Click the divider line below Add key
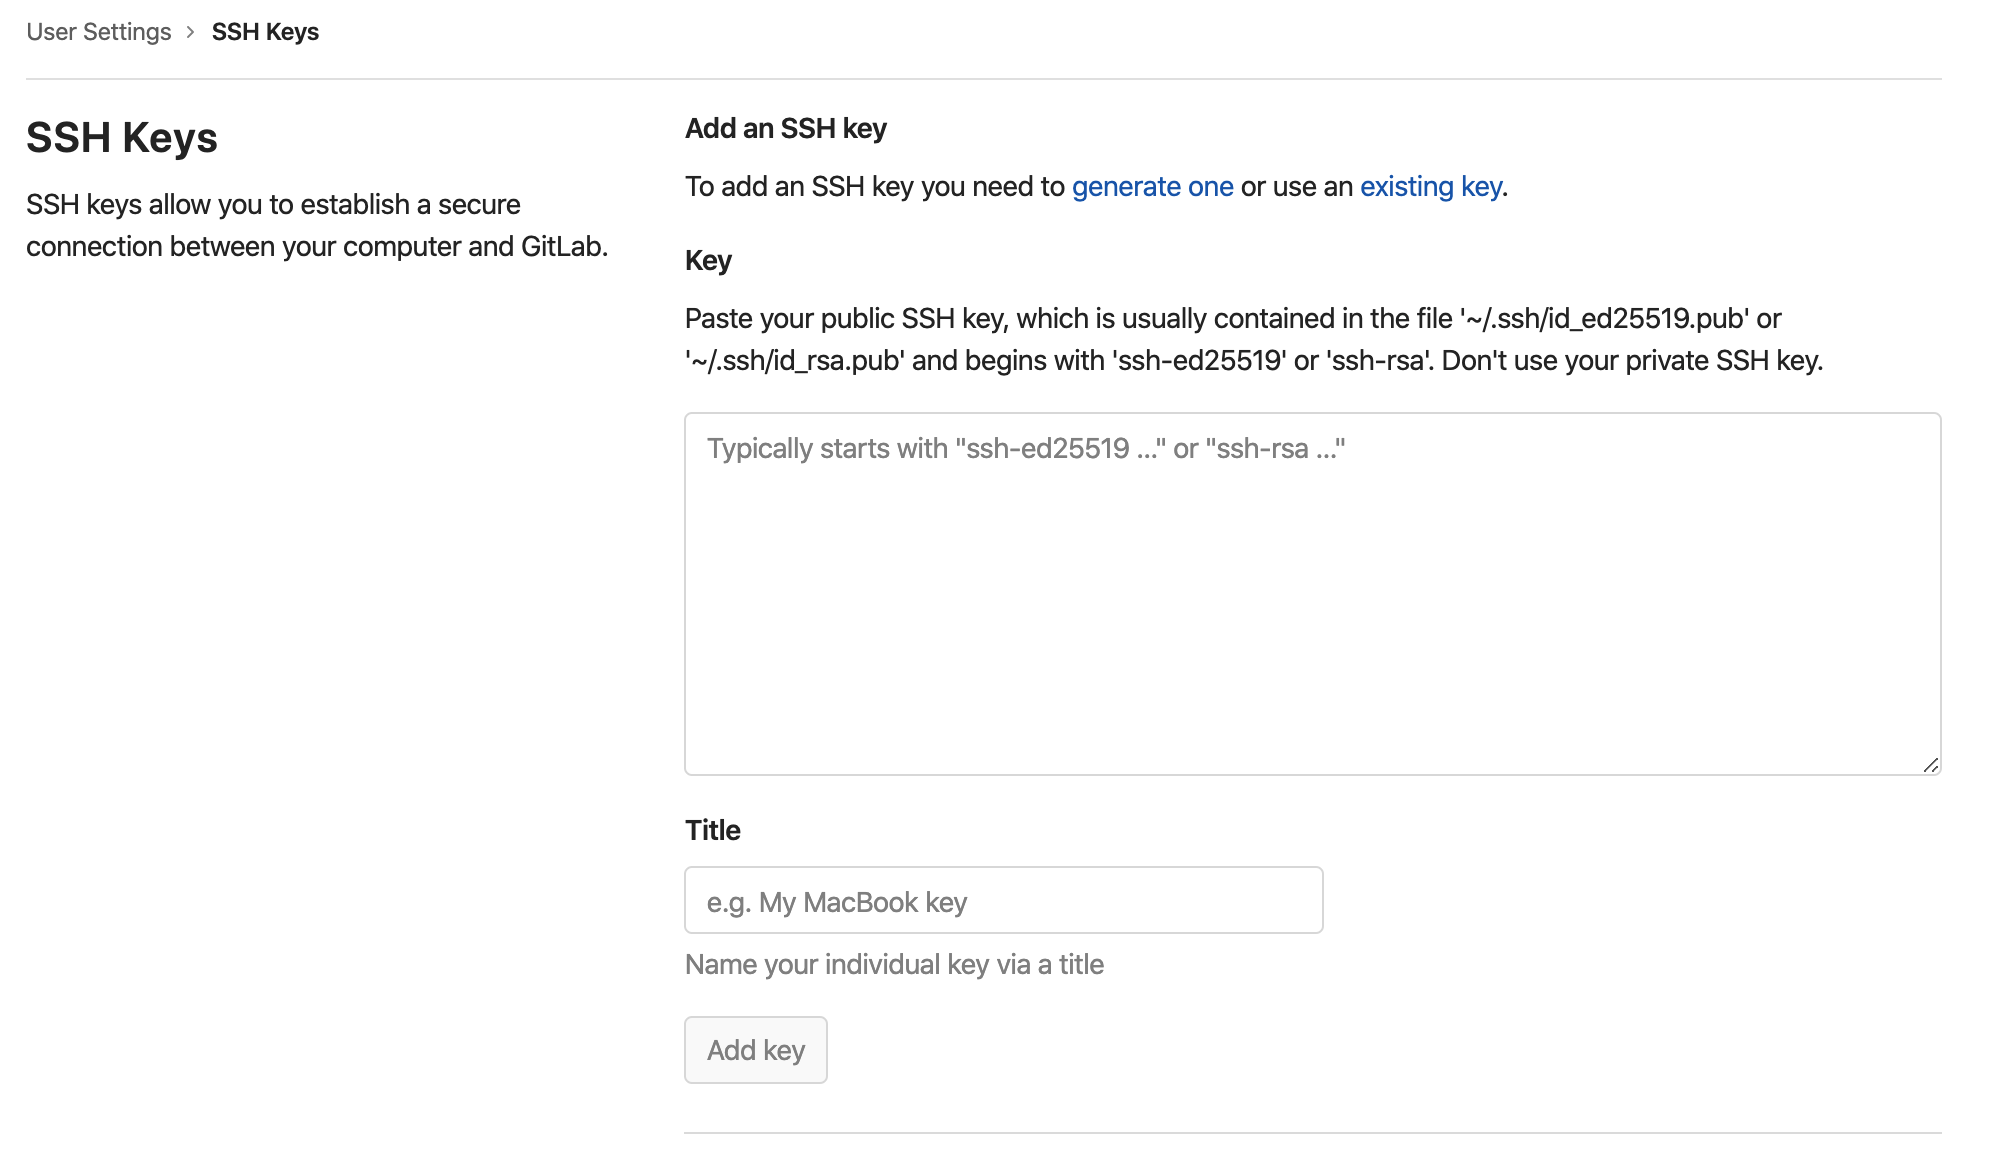This screenshot has height=1162, width=1990. point(1312,1133)
